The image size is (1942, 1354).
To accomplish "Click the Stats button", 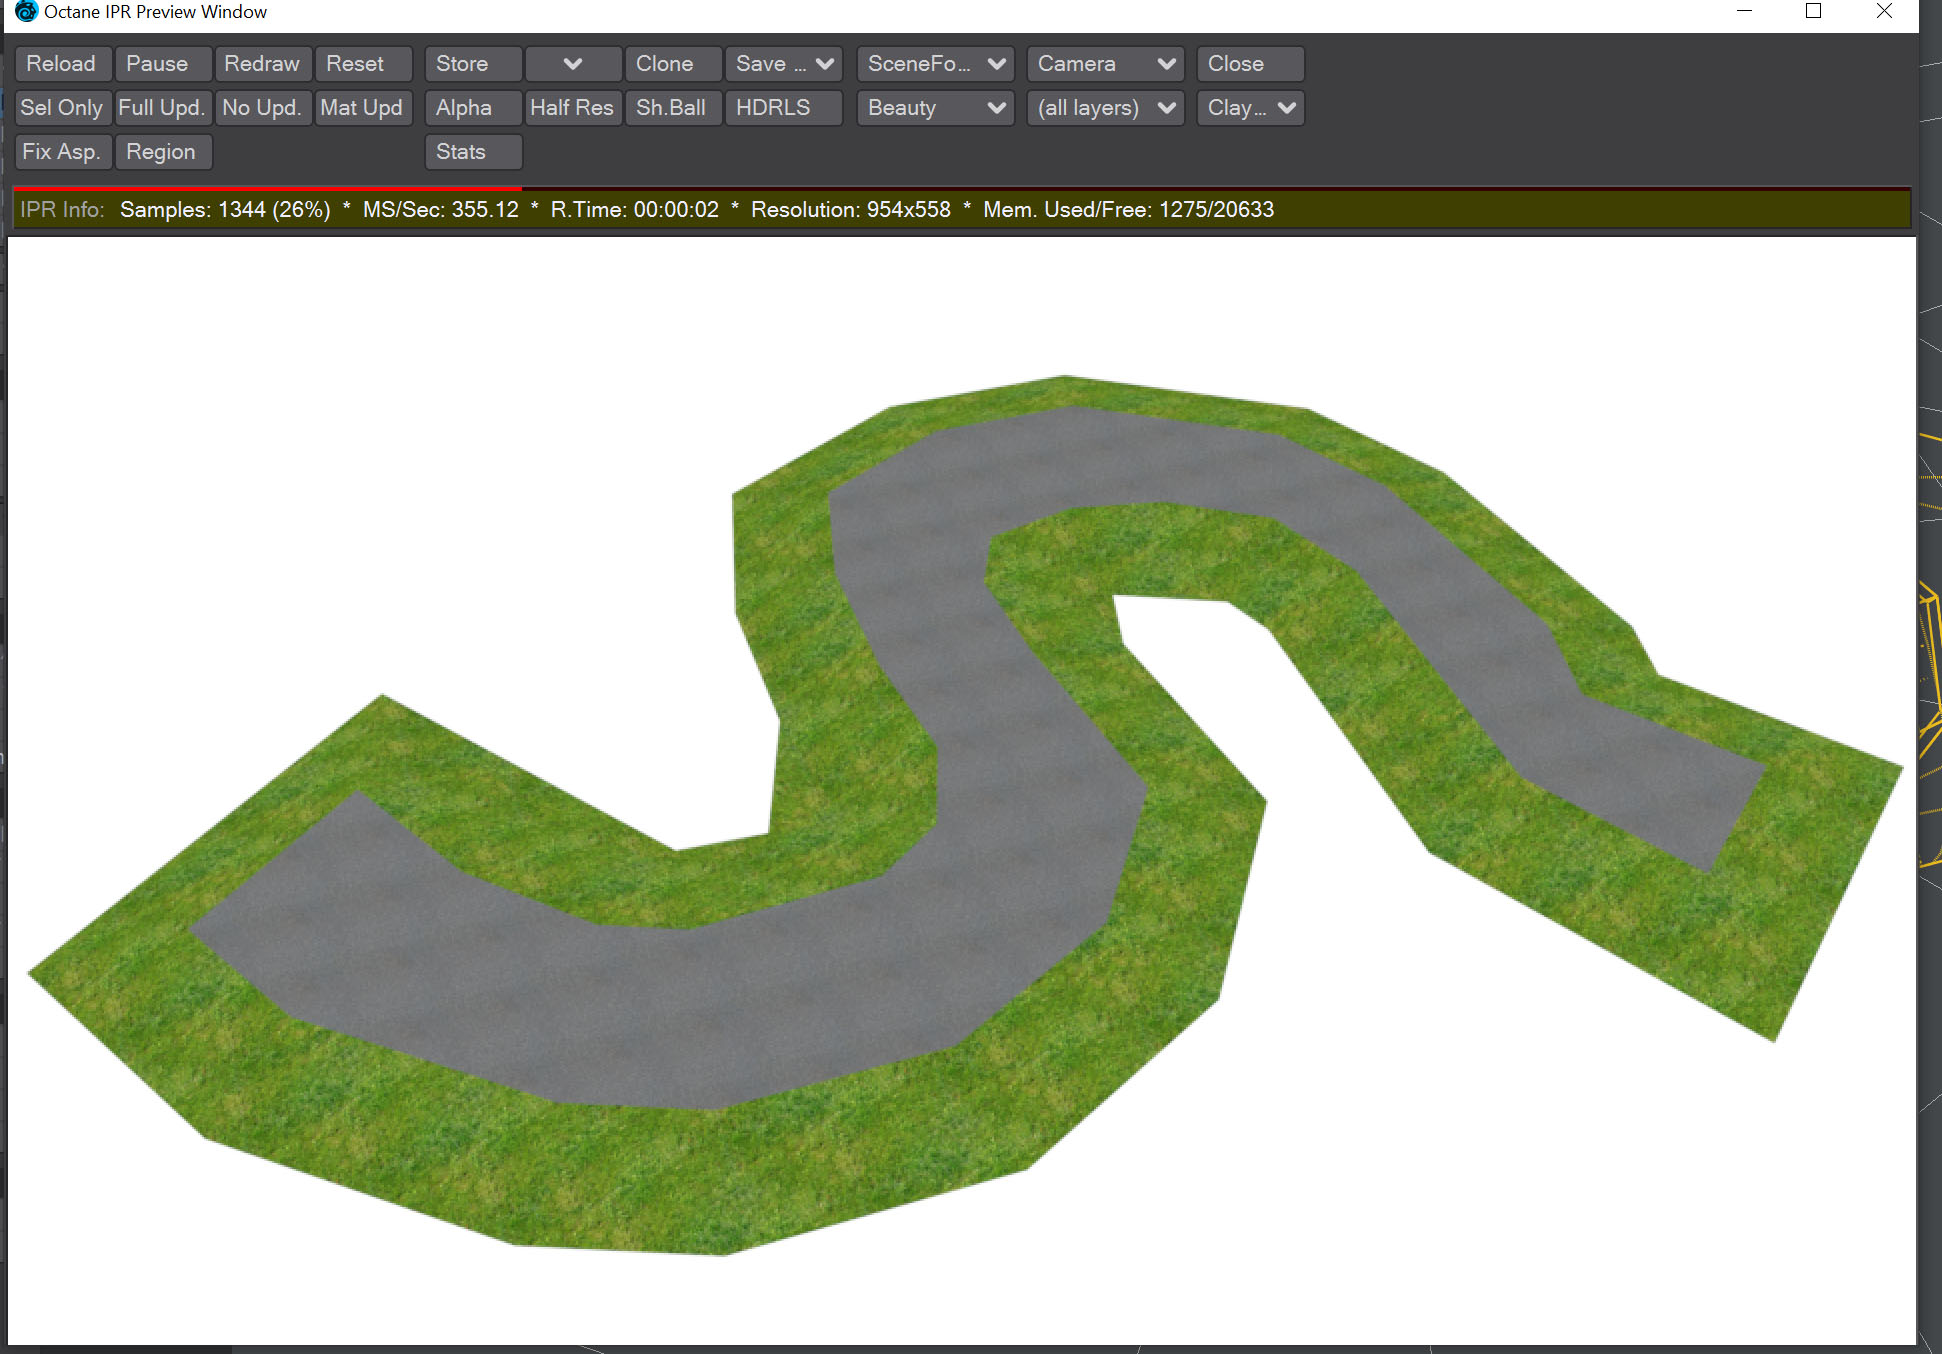I will 472,152.
